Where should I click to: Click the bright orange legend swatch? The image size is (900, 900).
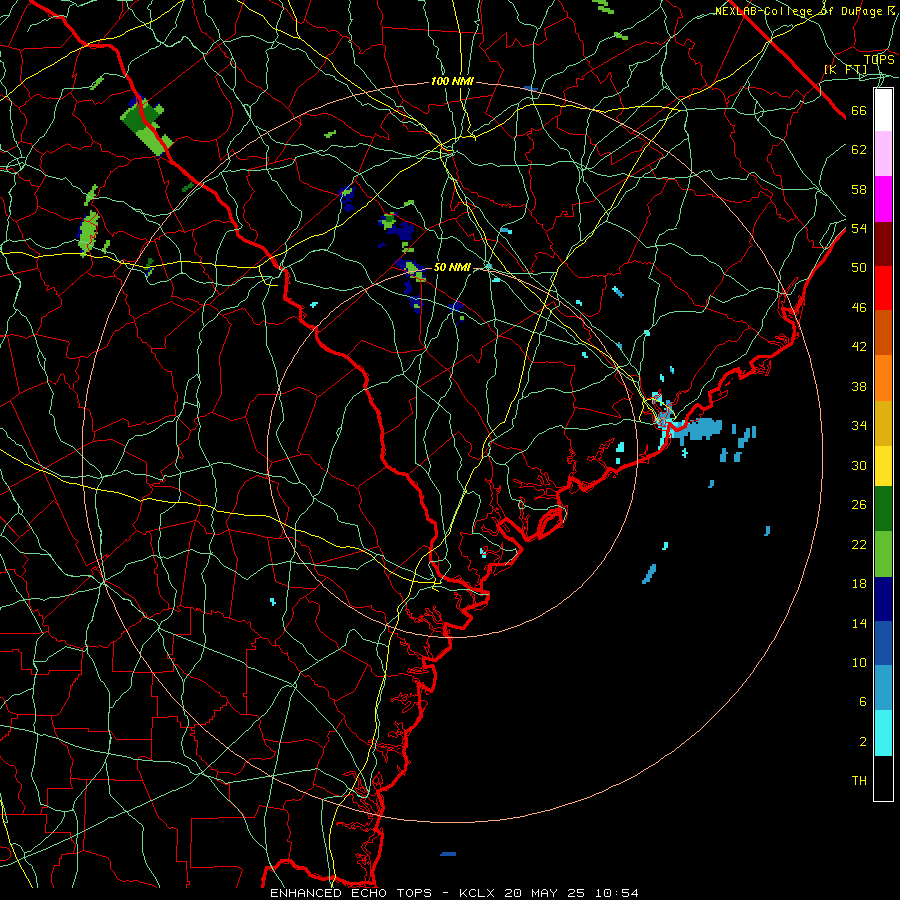883,378
